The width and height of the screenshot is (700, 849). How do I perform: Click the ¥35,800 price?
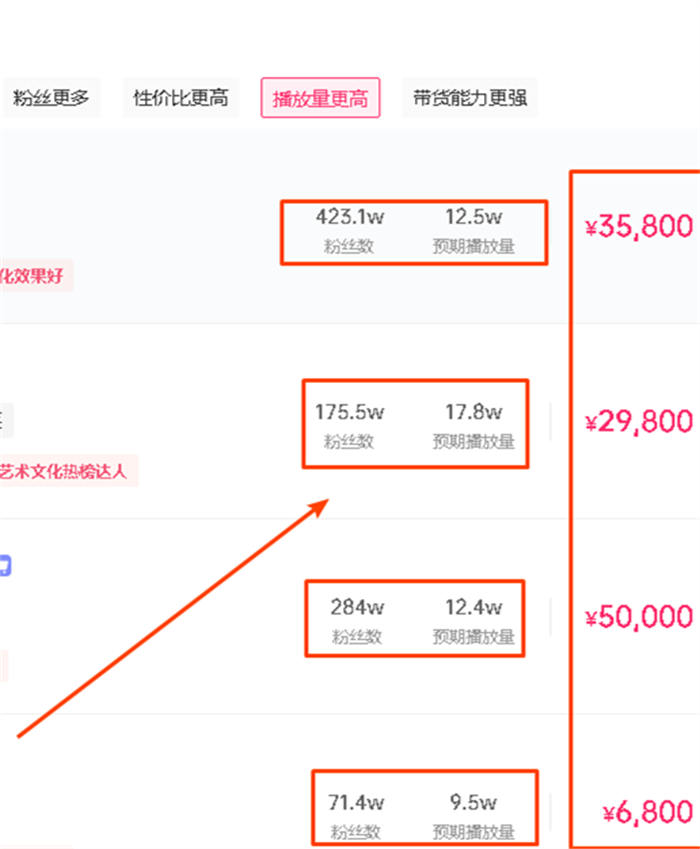pos(639,227)
